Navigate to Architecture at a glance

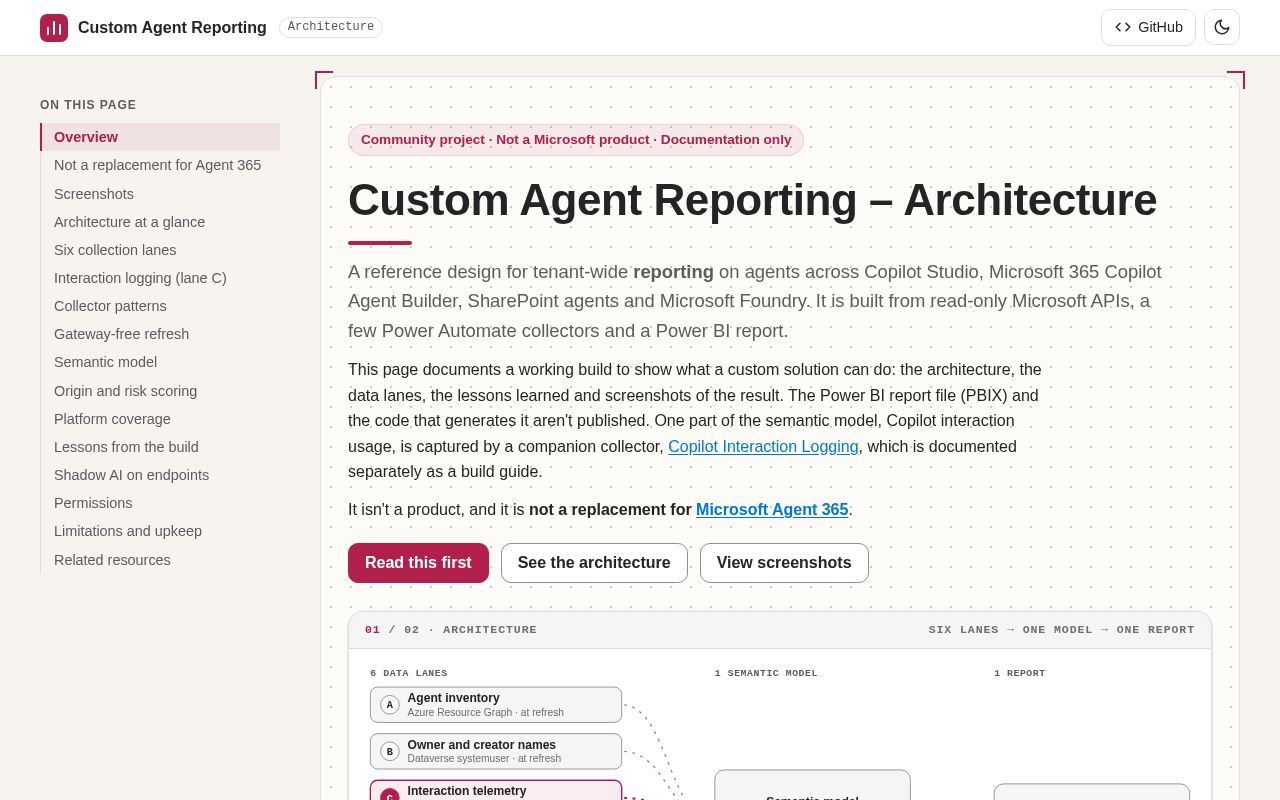[x=160, y=222]
